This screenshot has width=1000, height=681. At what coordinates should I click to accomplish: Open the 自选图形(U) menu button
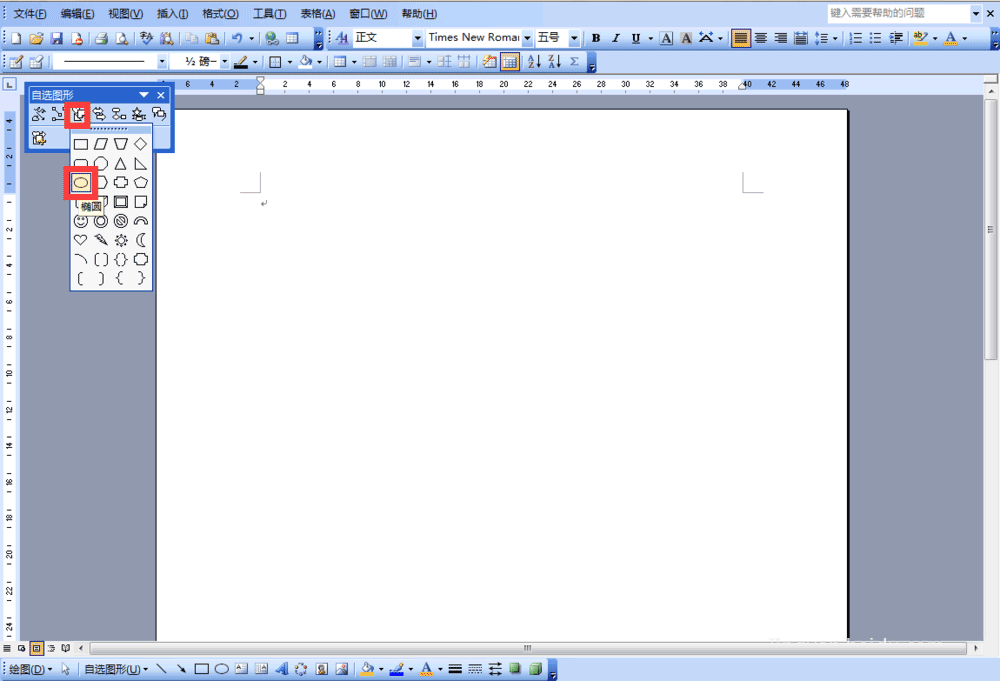click(116, 669)
